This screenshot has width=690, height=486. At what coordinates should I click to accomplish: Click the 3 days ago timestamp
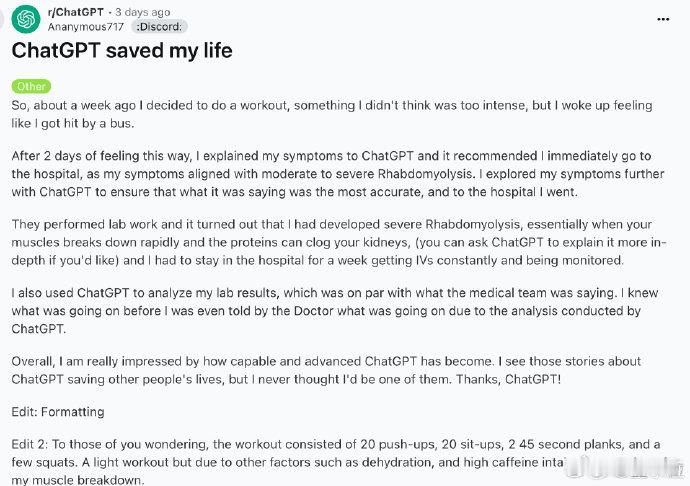143,12
